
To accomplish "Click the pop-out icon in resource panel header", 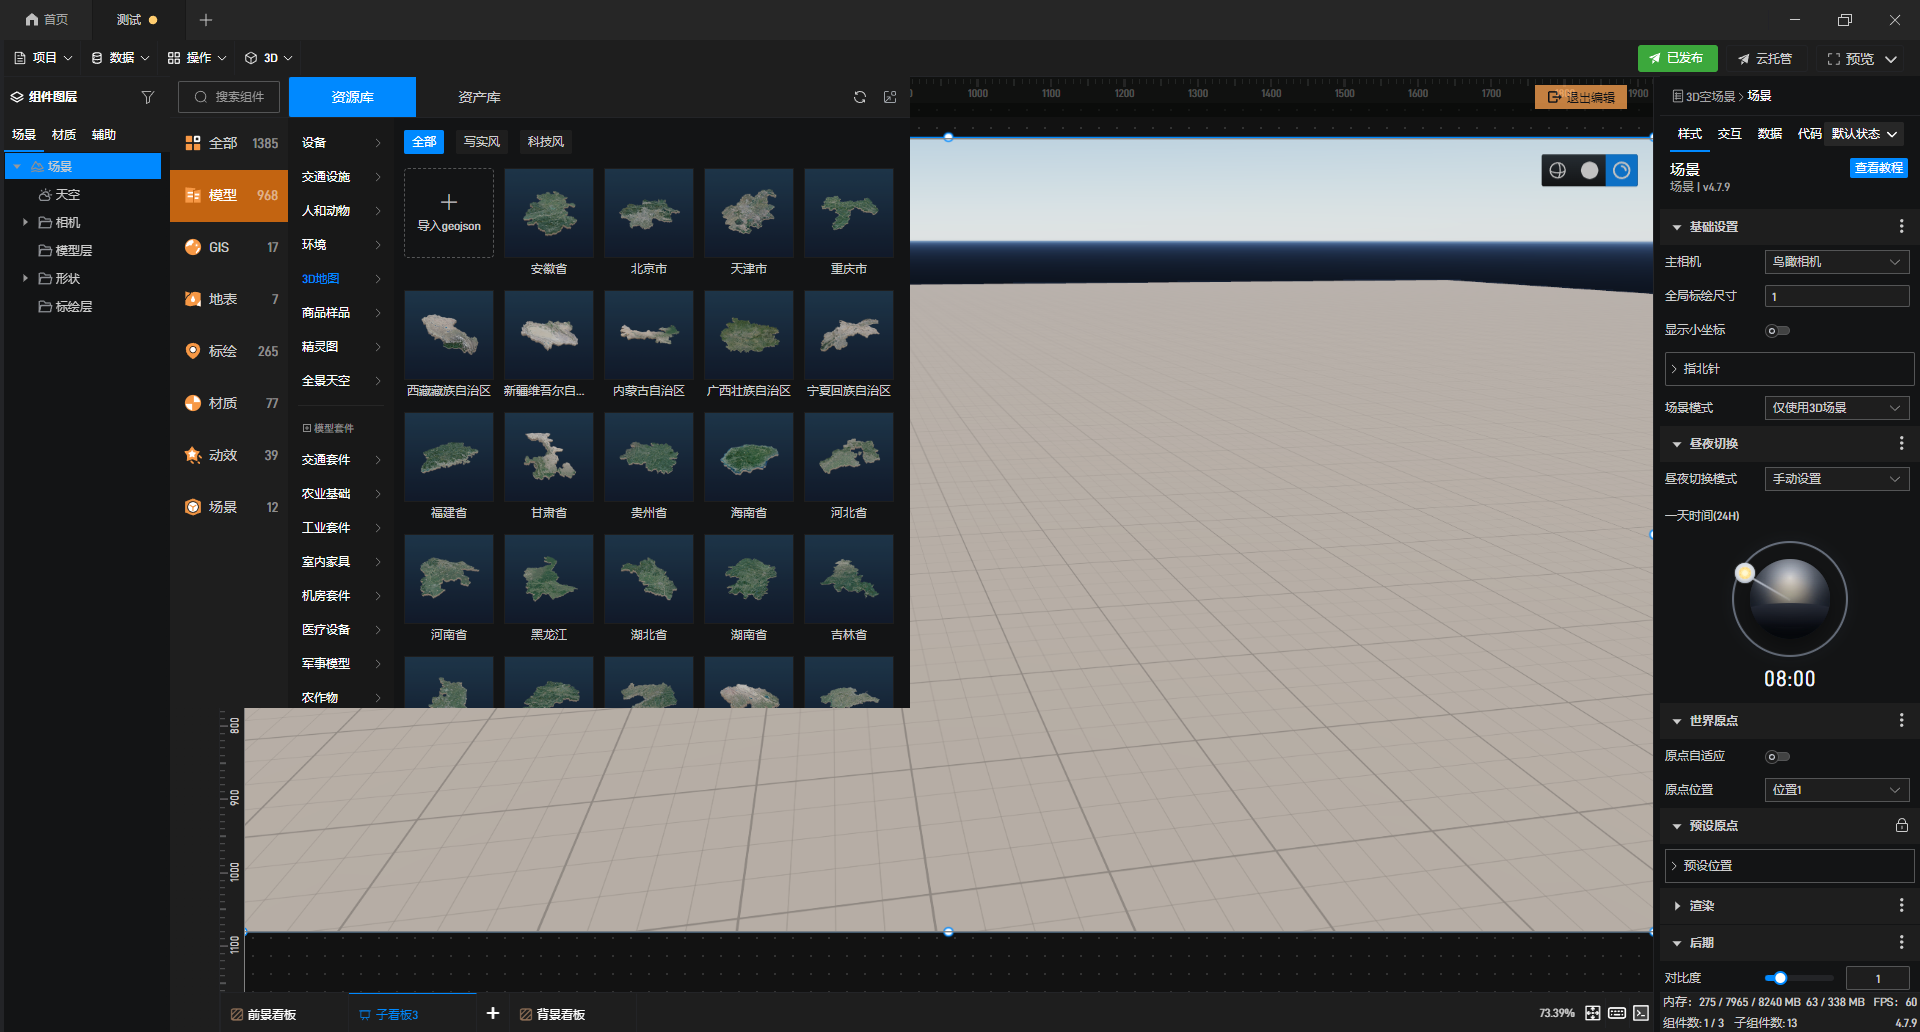I will click(890, 97).
